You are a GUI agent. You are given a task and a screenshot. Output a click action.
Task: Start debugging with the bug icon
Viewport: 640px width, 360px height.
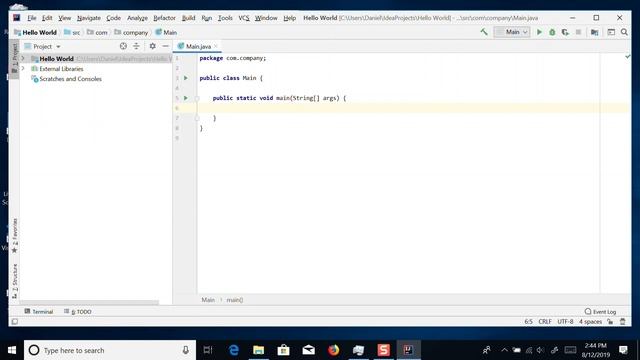point(552,32)
